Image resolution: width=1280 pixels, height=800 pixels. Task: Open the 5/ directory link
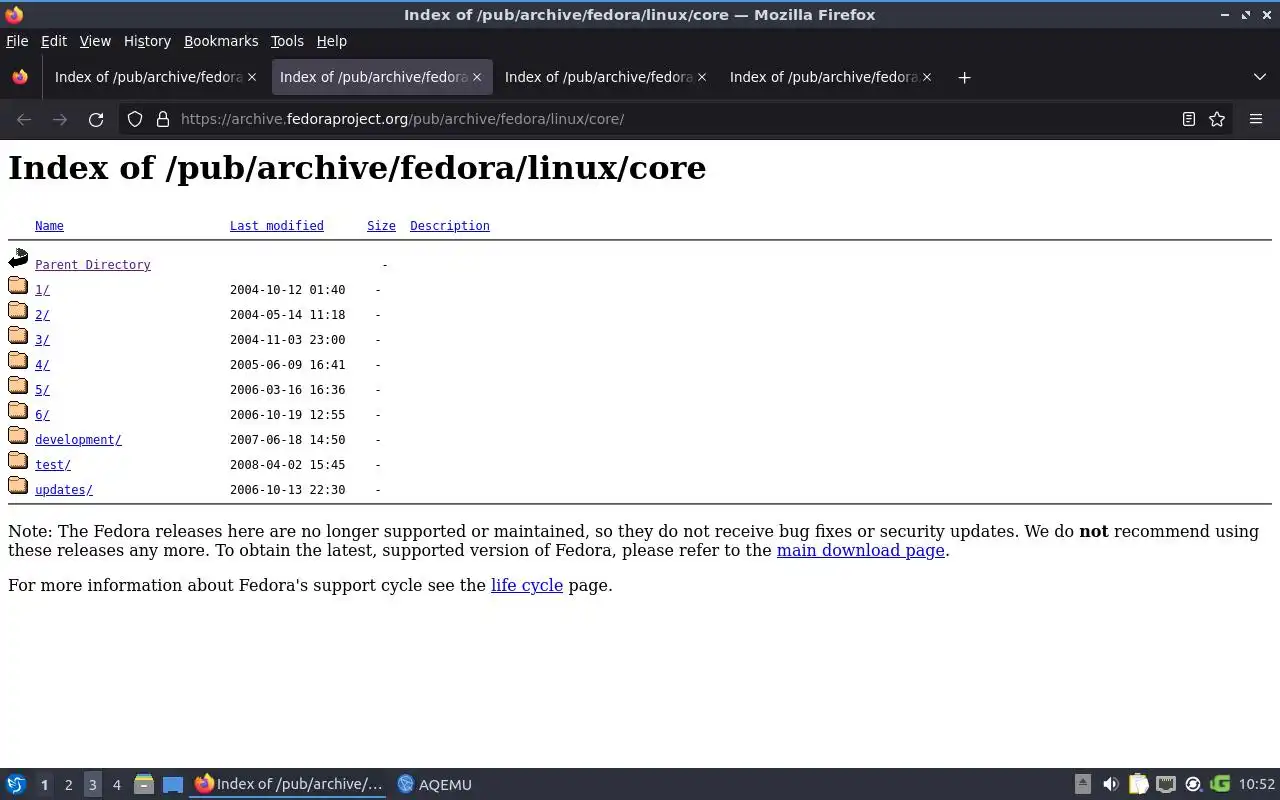click(x=42, y=390)
